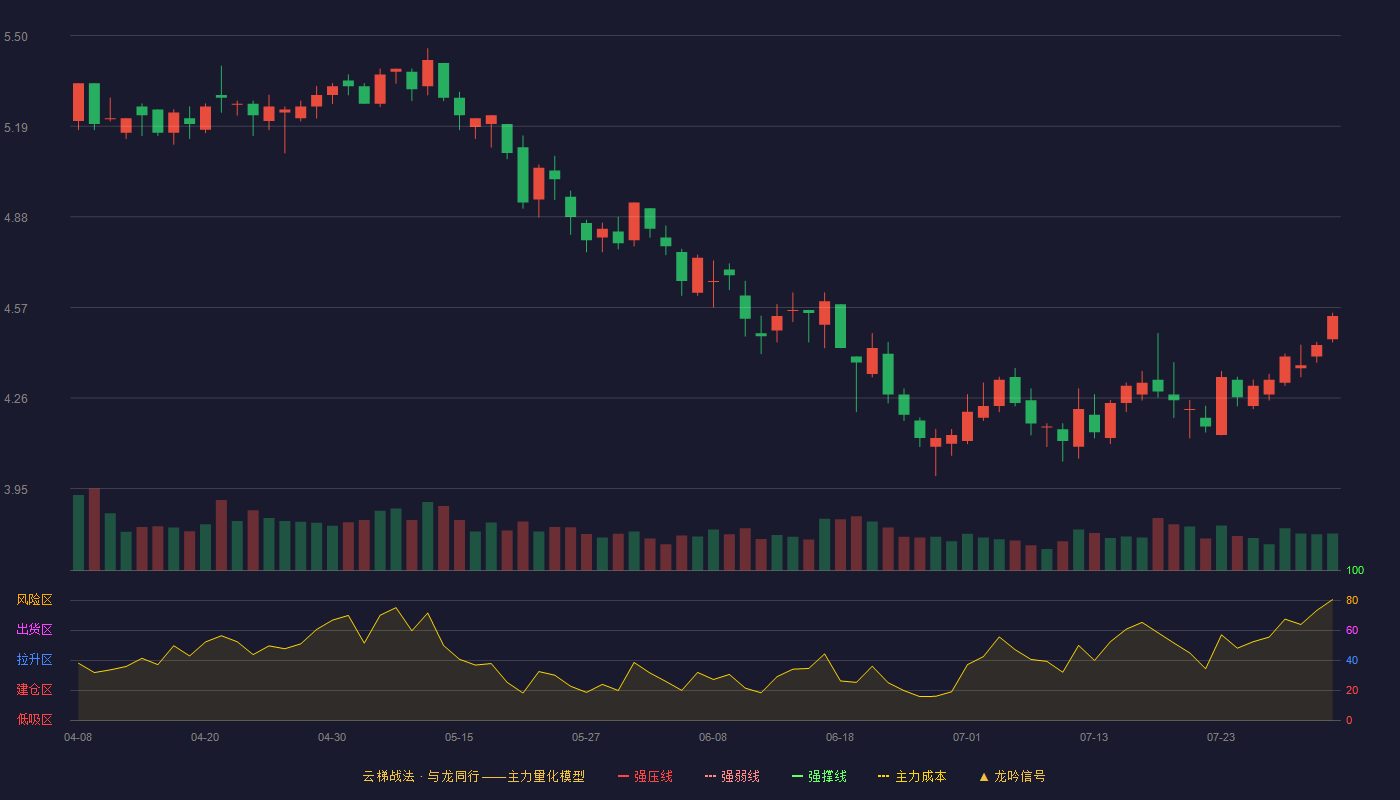Screen dimensions: 1400x800
Task: Toggle the 主力成本 legend series
Action: pyautogui.click(x=912, y=776)
